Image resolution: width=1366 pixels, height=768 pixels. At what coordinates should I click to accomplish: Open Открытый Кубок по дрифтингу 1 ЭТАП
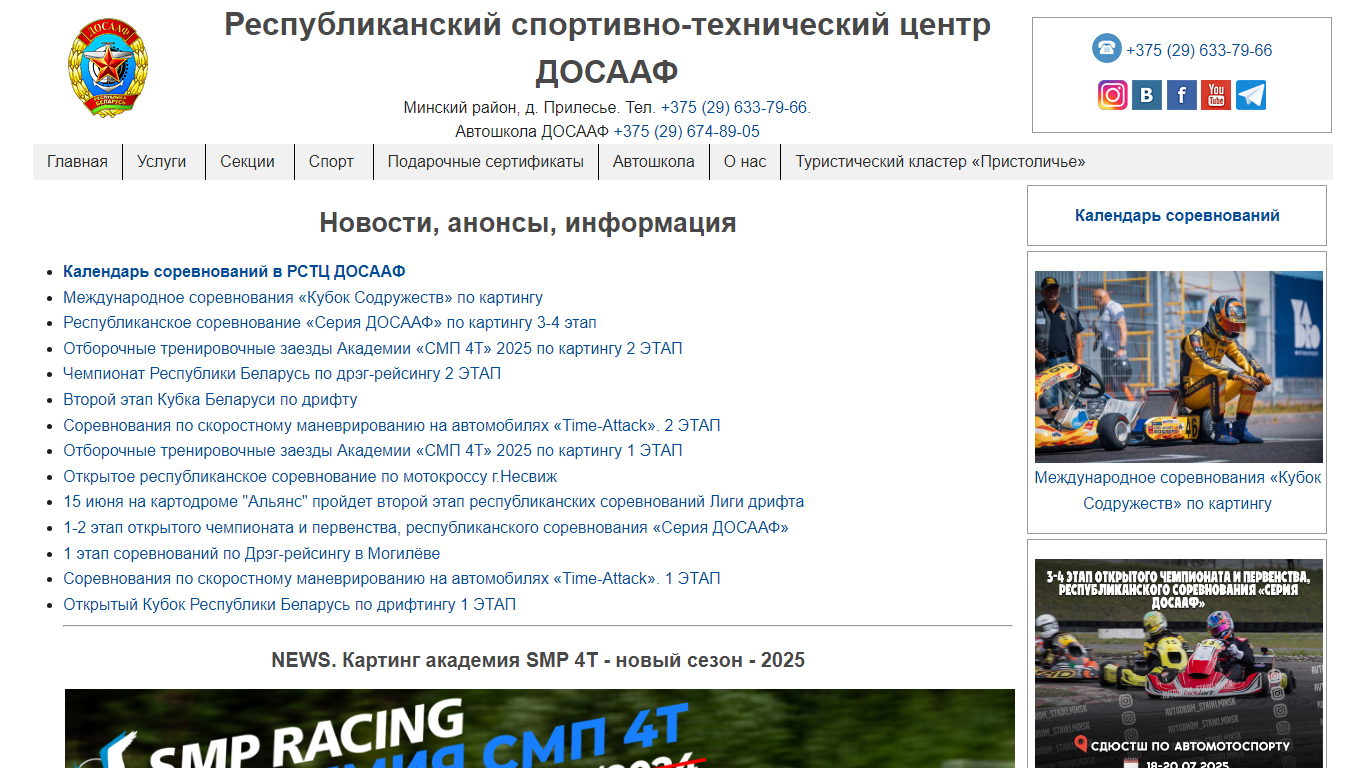tap(290, 604)
